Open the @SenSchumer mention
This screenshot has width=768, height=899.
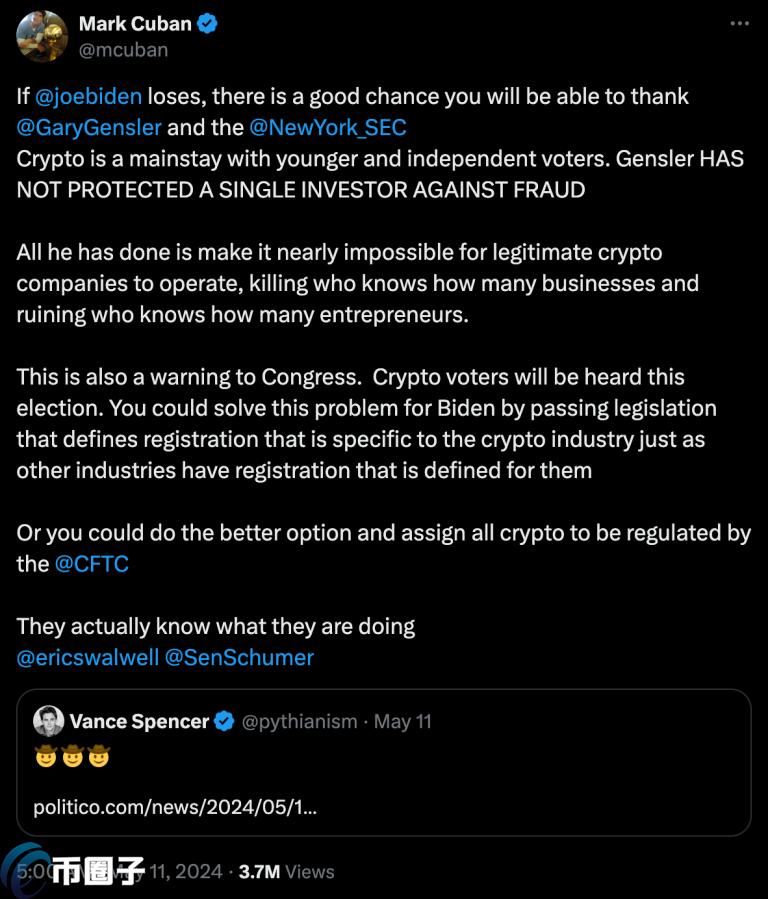point(240,658)
